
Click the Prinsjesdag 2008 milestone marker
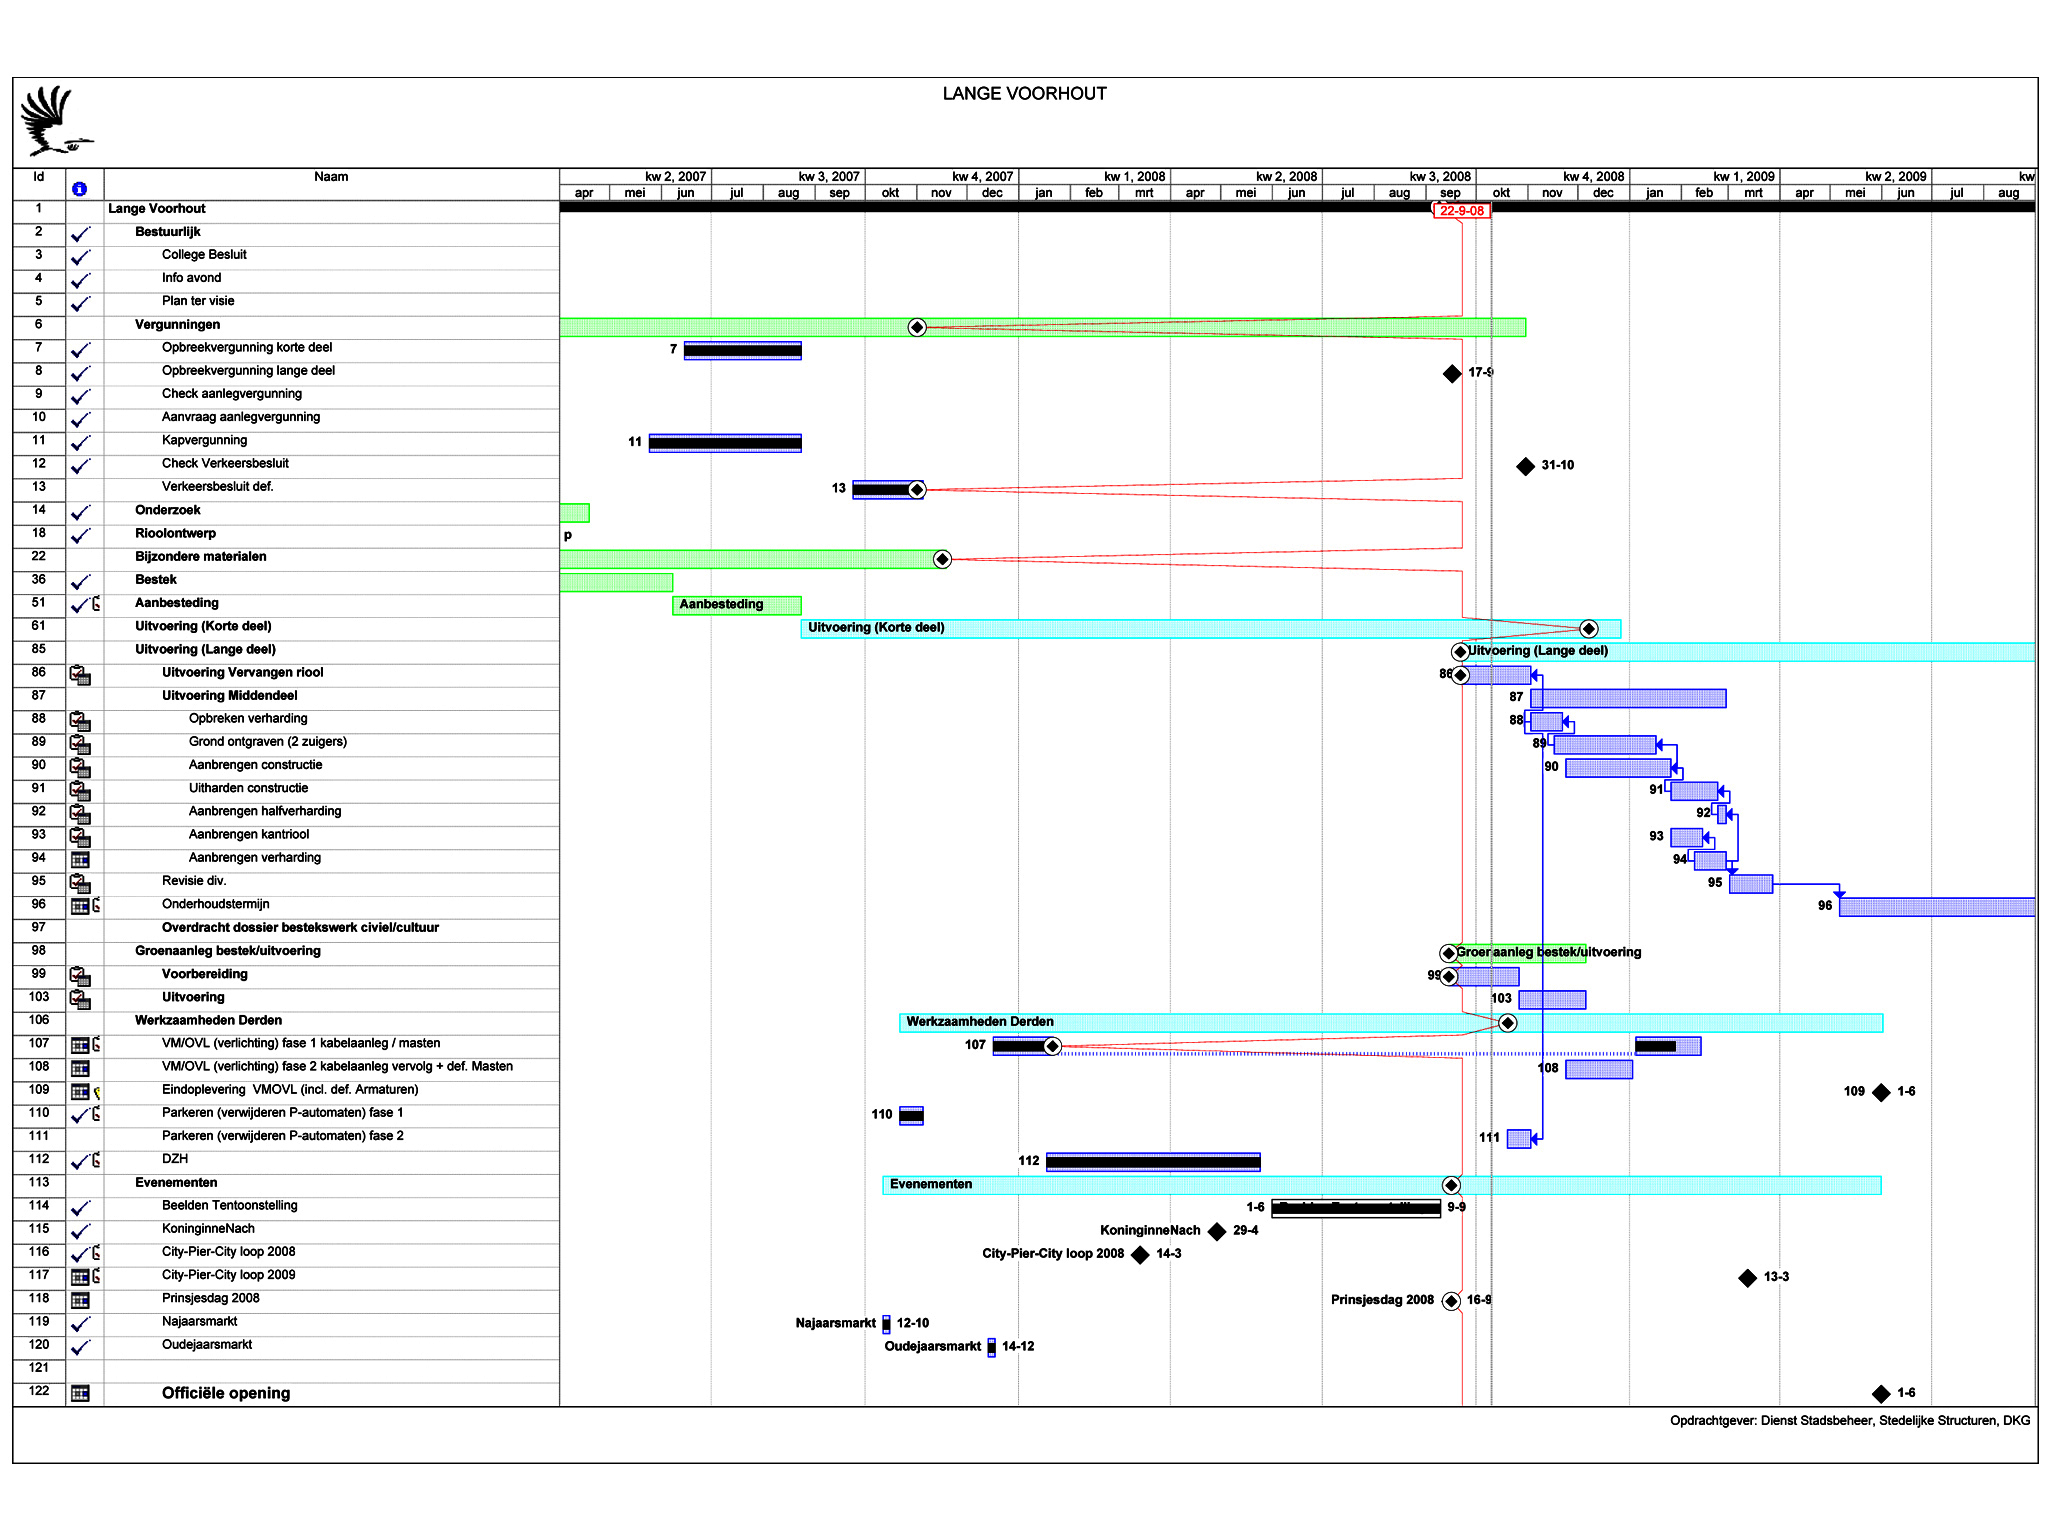(1452, 1300)
